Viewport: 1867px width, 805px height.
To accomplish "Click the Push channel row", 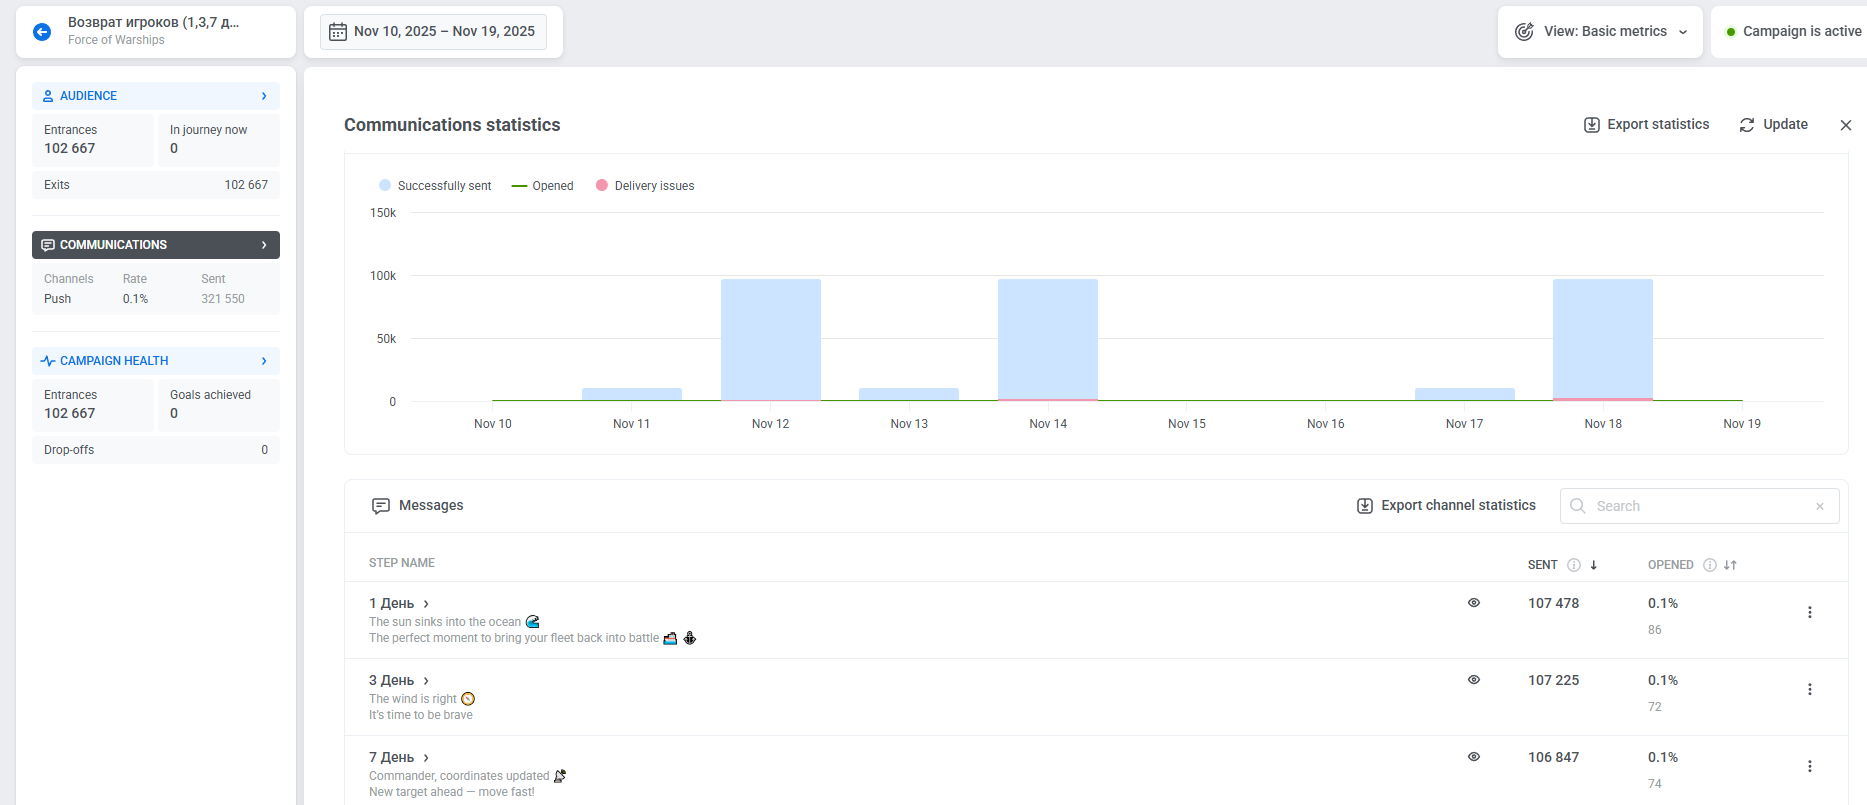I will pyautogui.click(x=156, y=299).
